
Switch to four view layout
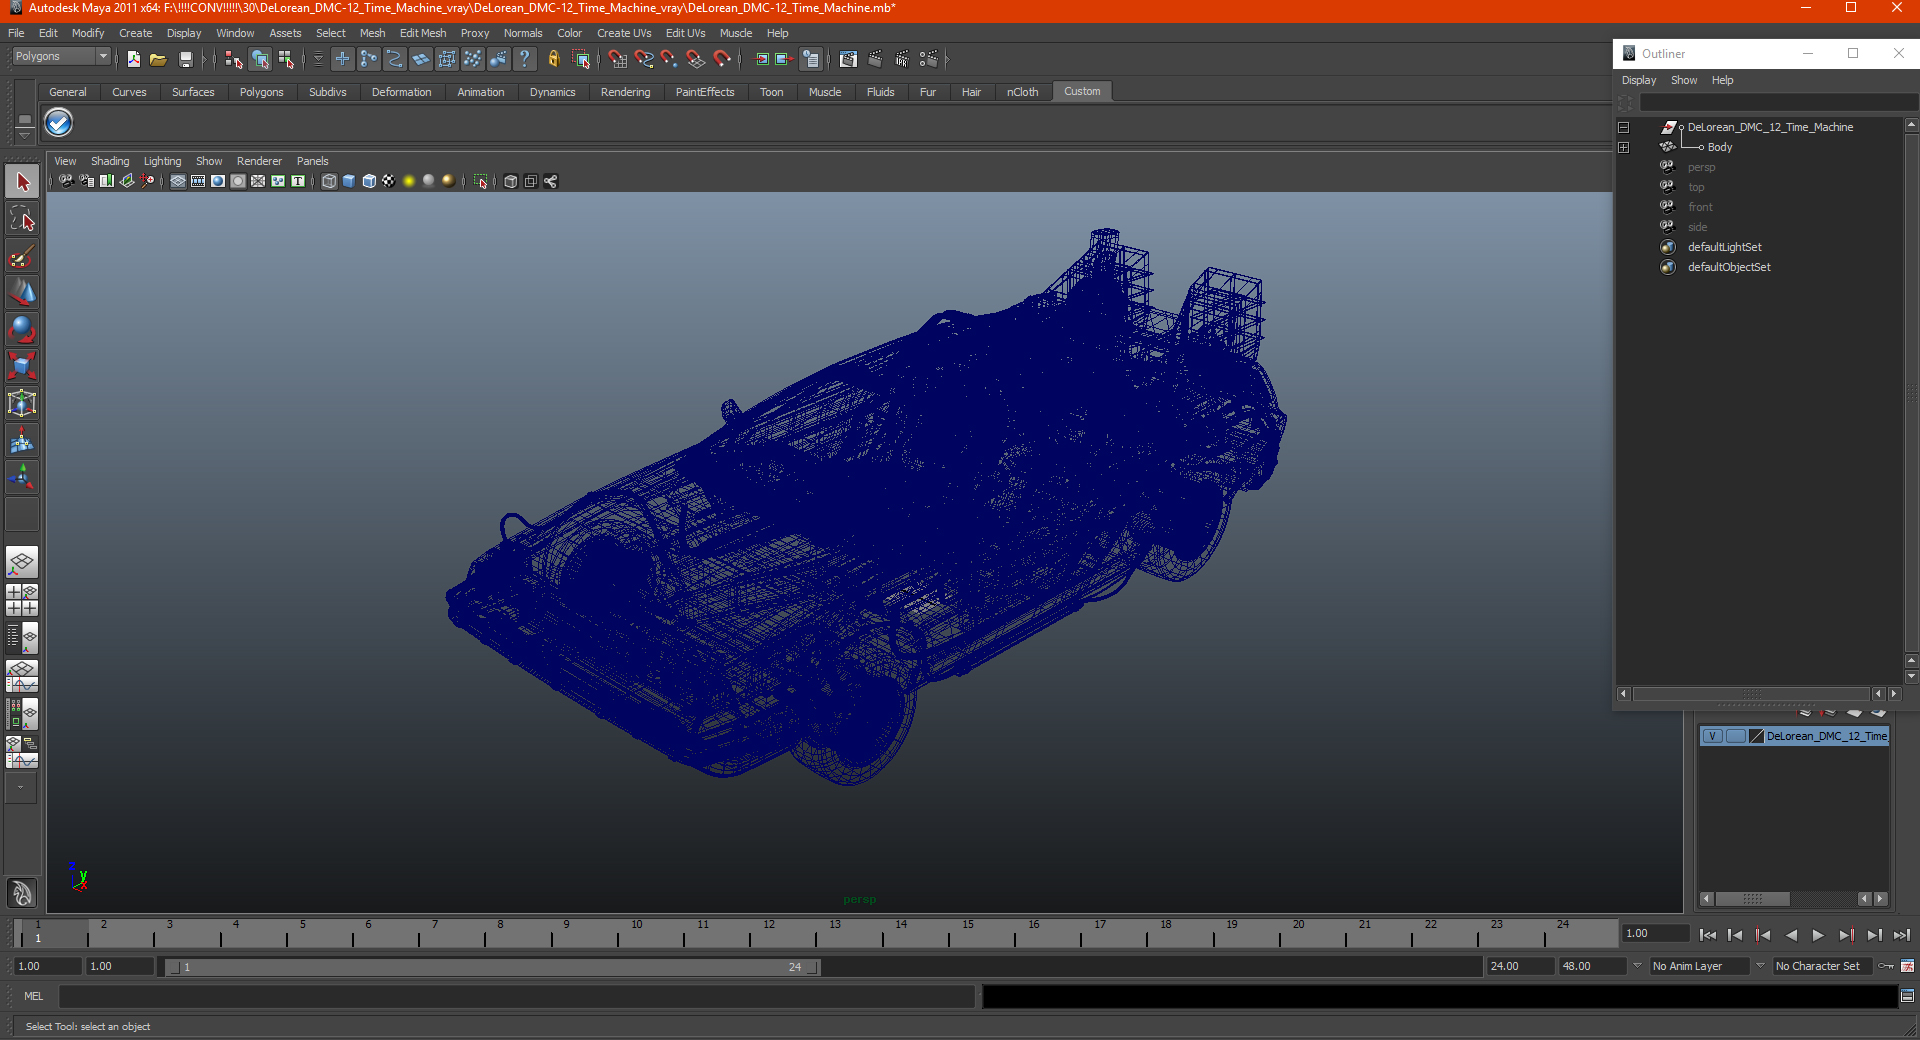tap(22, 599)
